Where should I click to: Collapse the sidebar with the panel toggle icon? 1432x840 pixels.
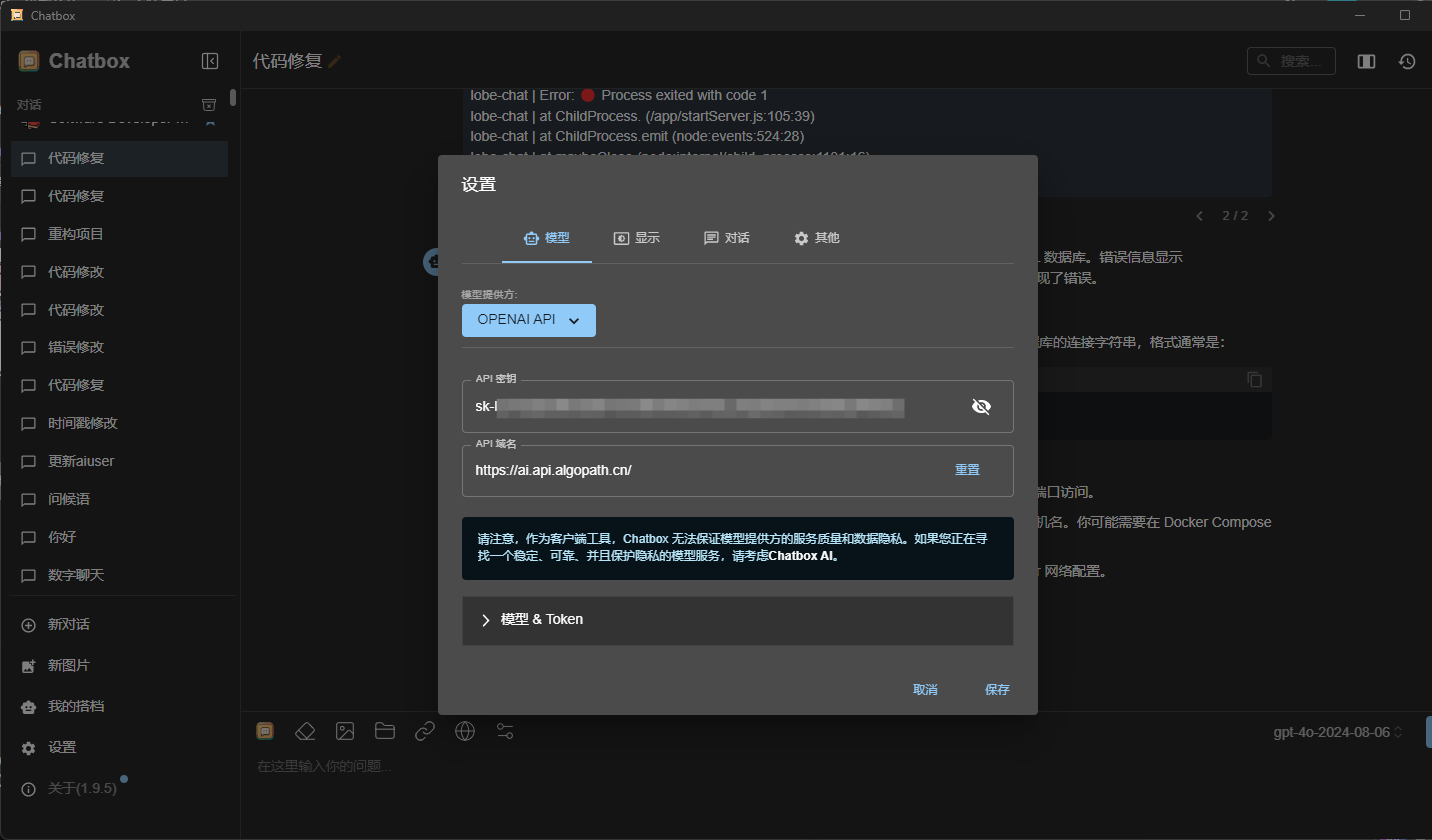(x=210, y=61)
